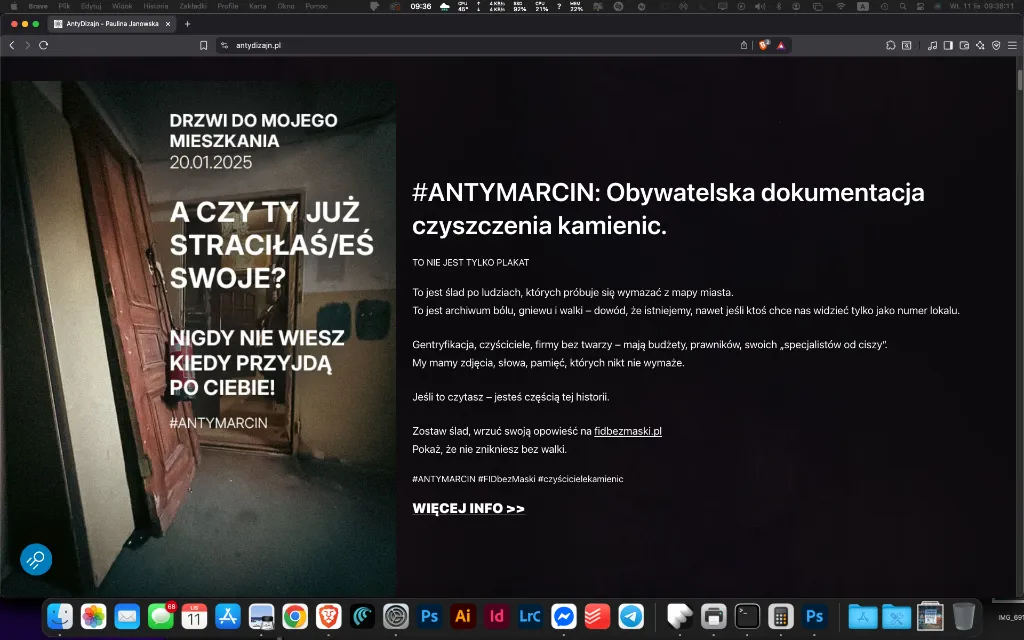
Task: Open the browser hamburger menu
Action: (1012, 45)
